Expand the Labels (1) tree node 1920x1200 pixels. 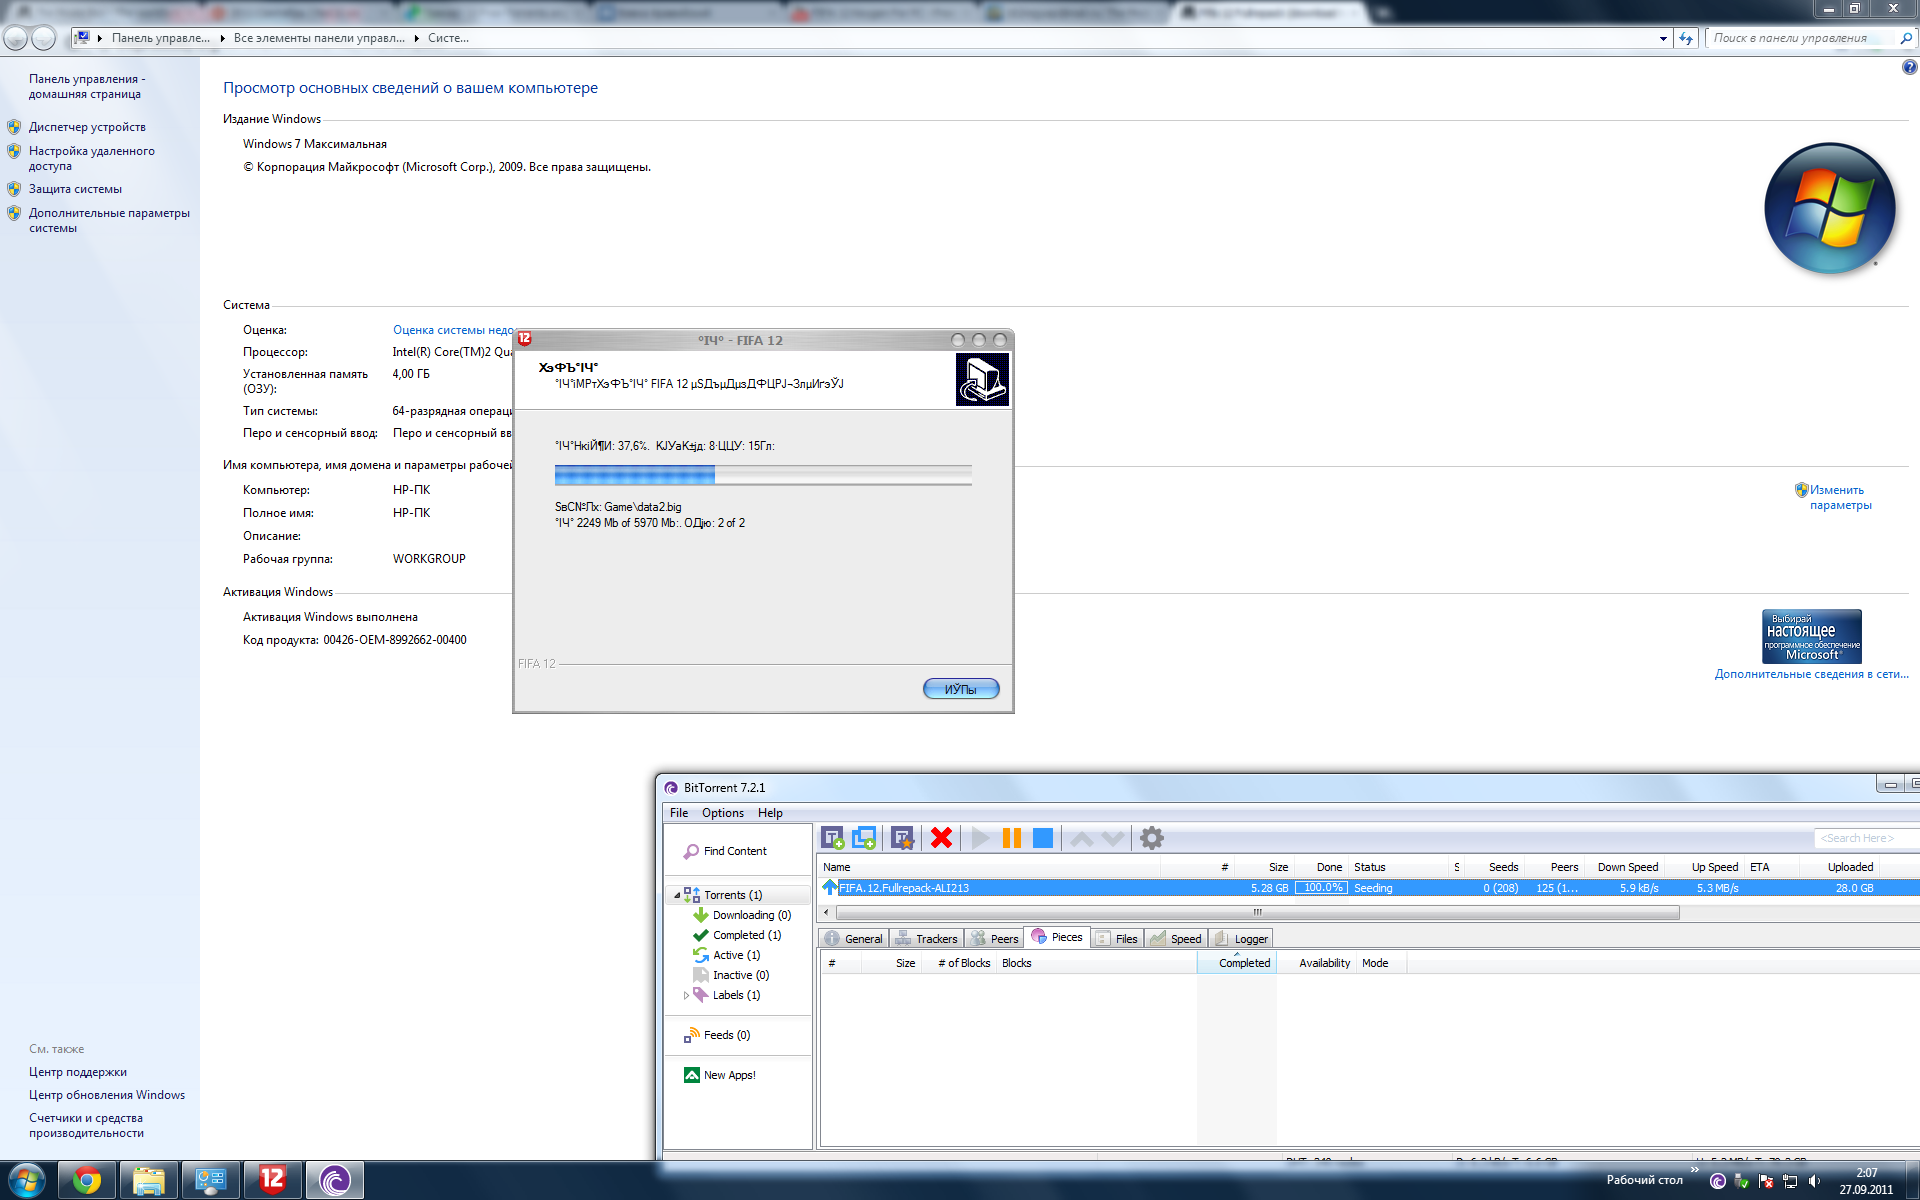[x=686, y=995]
